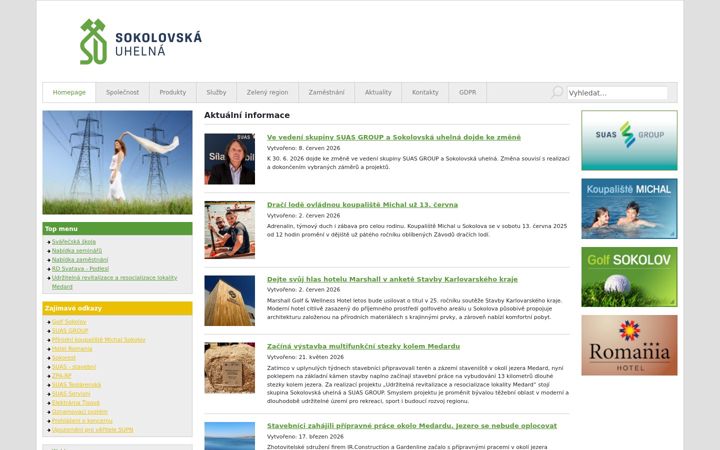Open Svářečská škola link in Top menu

[73, 242]
